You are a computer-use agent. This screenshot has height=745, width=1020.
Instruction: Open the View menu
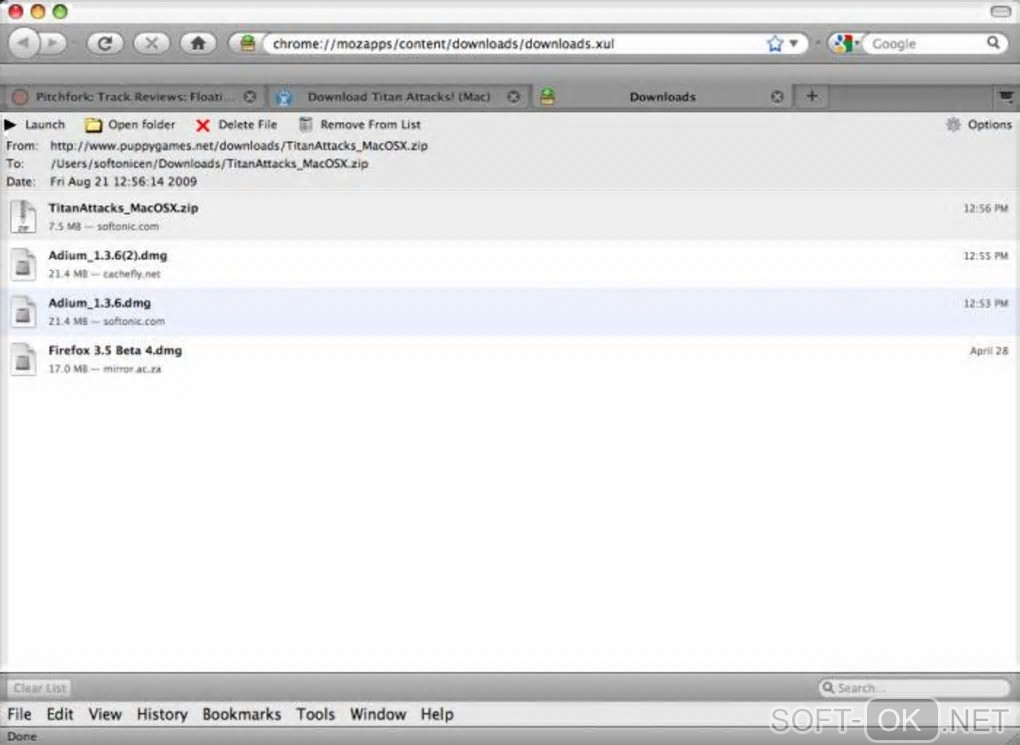click(105, 714)
